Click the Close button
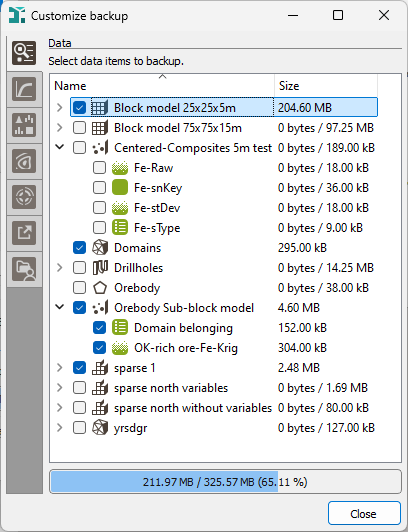 [x=364, y=513]
